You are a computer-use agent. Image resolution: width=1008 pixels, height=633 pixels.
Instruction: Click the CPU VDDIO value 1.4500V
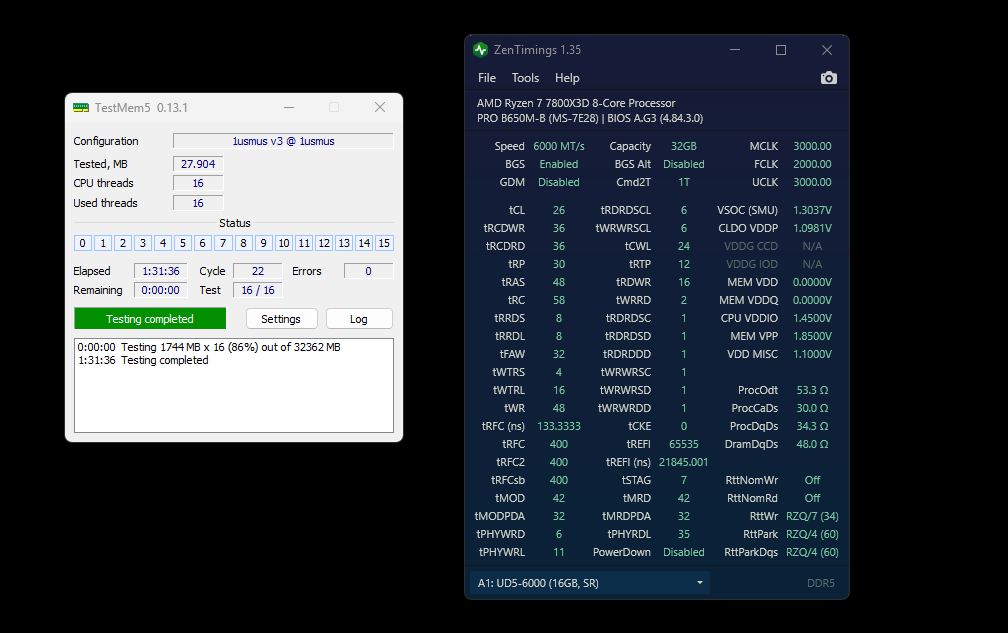click(812, 318)
